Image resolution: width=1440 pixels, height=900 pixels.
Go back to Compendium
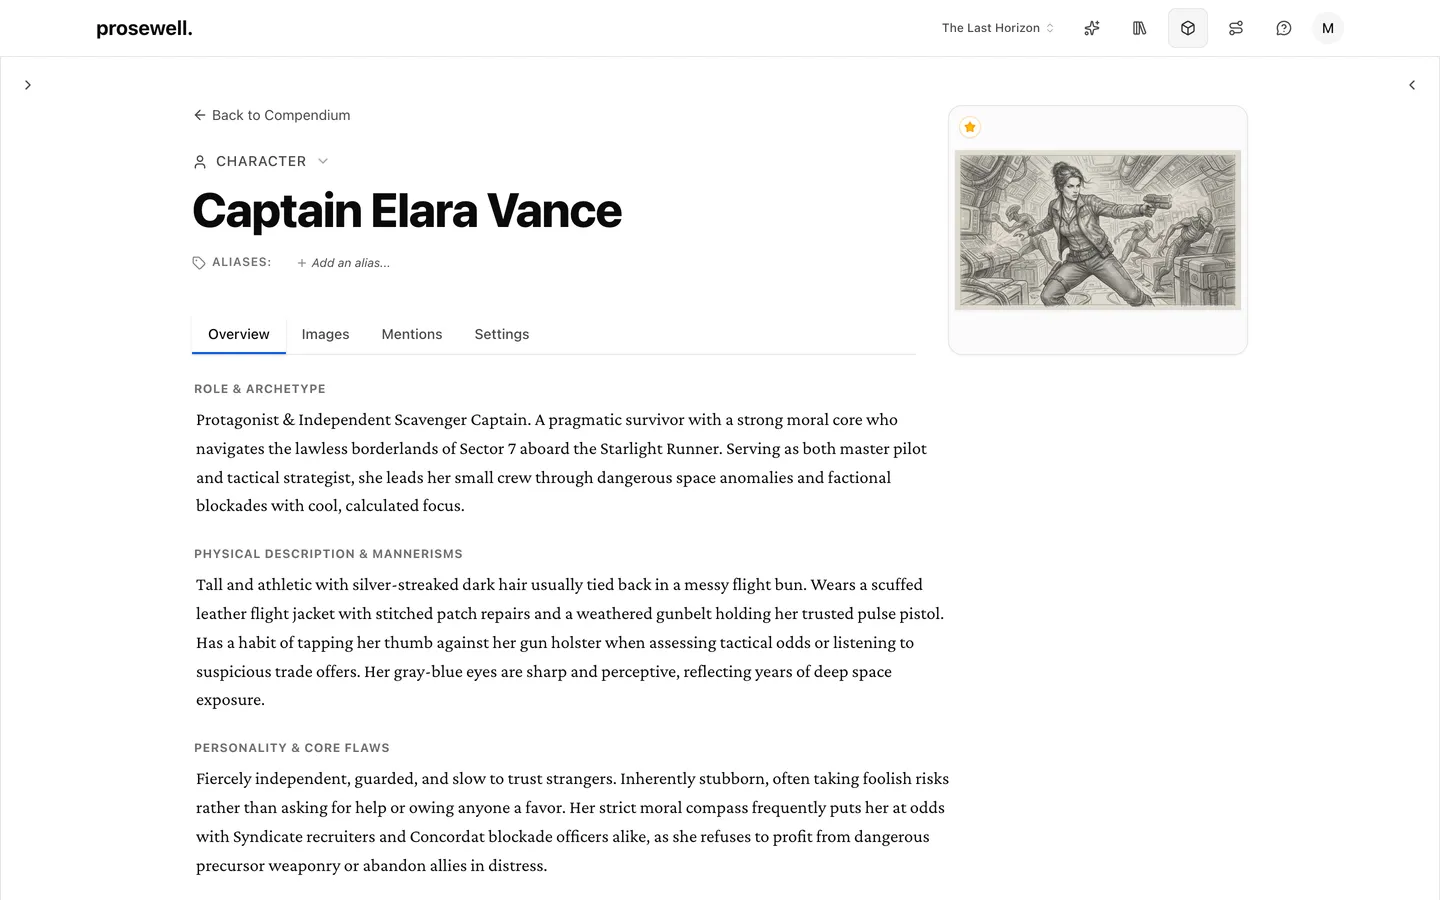pyautogui.click(x=272, y=115)
